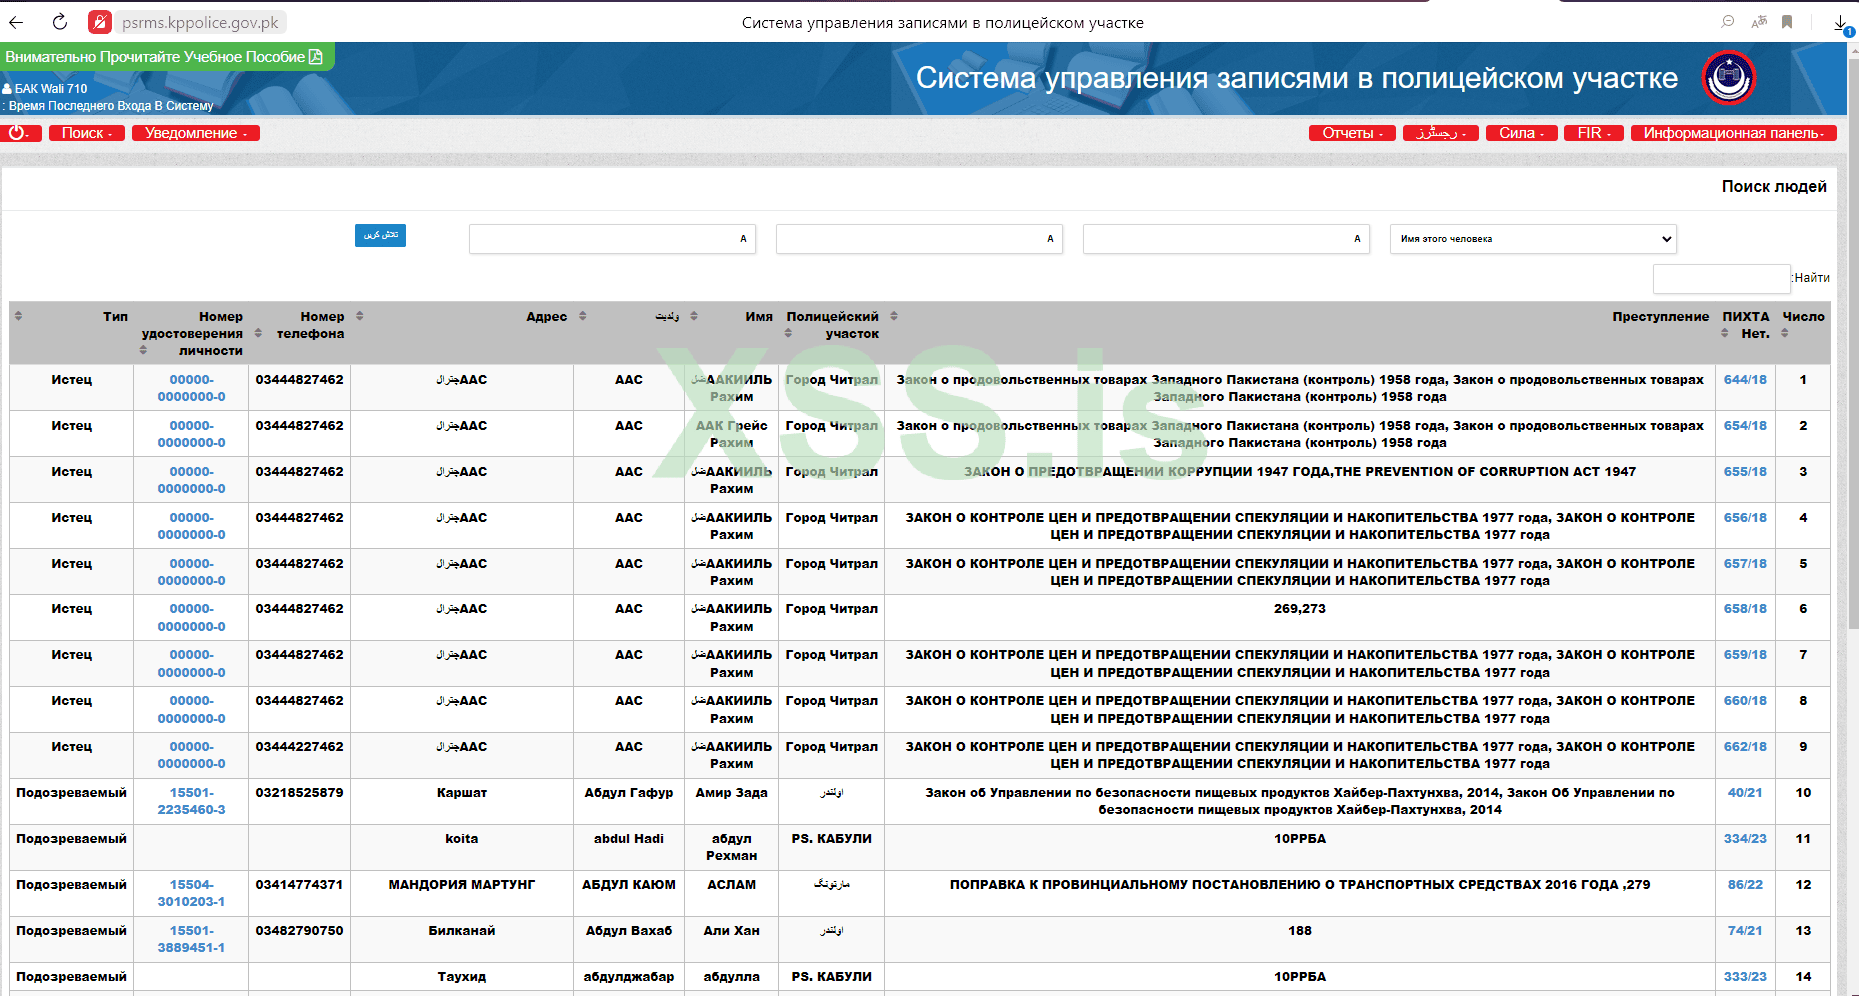
Task: Select phone number 03218525879
Action: pyautogui.click(x=299, y=793)
